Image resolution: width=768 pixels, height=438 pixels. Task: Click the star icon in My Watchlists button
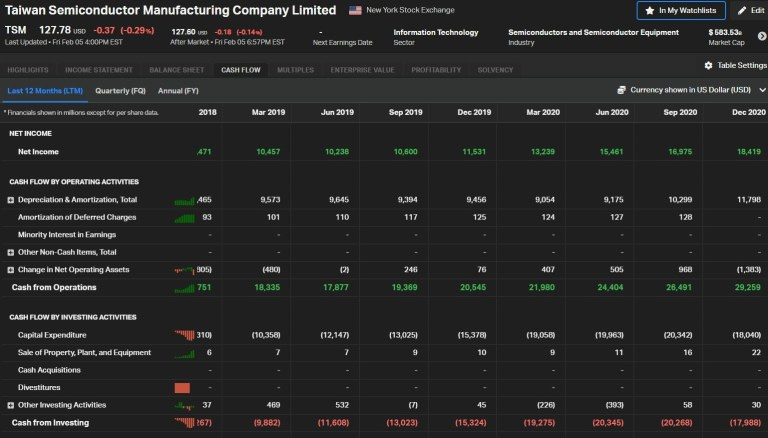pos(649,10)
